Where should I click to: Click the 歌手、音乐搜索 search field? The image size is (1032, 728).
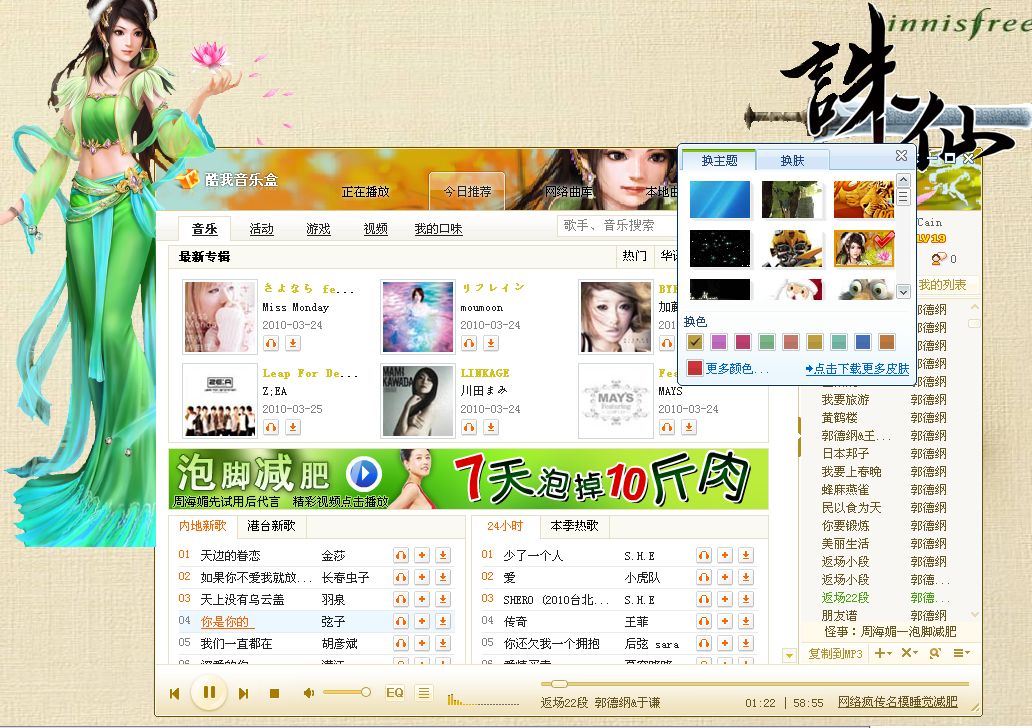coord(619,226)
